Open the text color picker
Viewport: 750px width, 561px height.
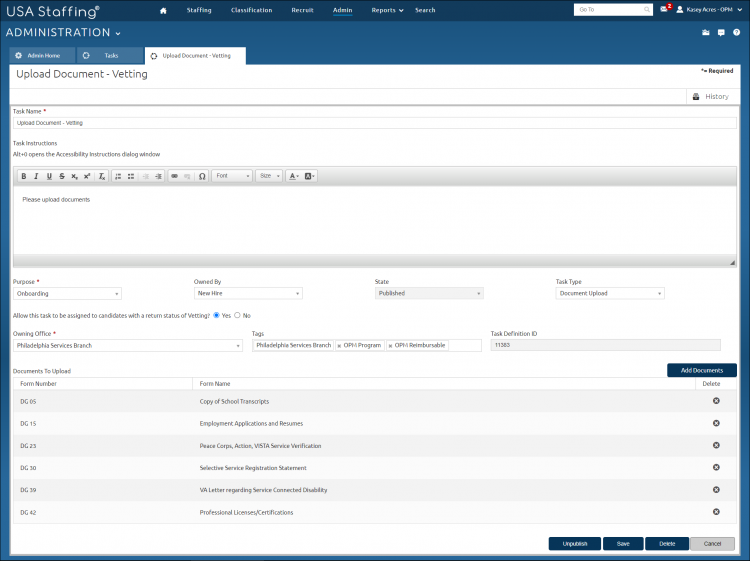click(294, 176)
